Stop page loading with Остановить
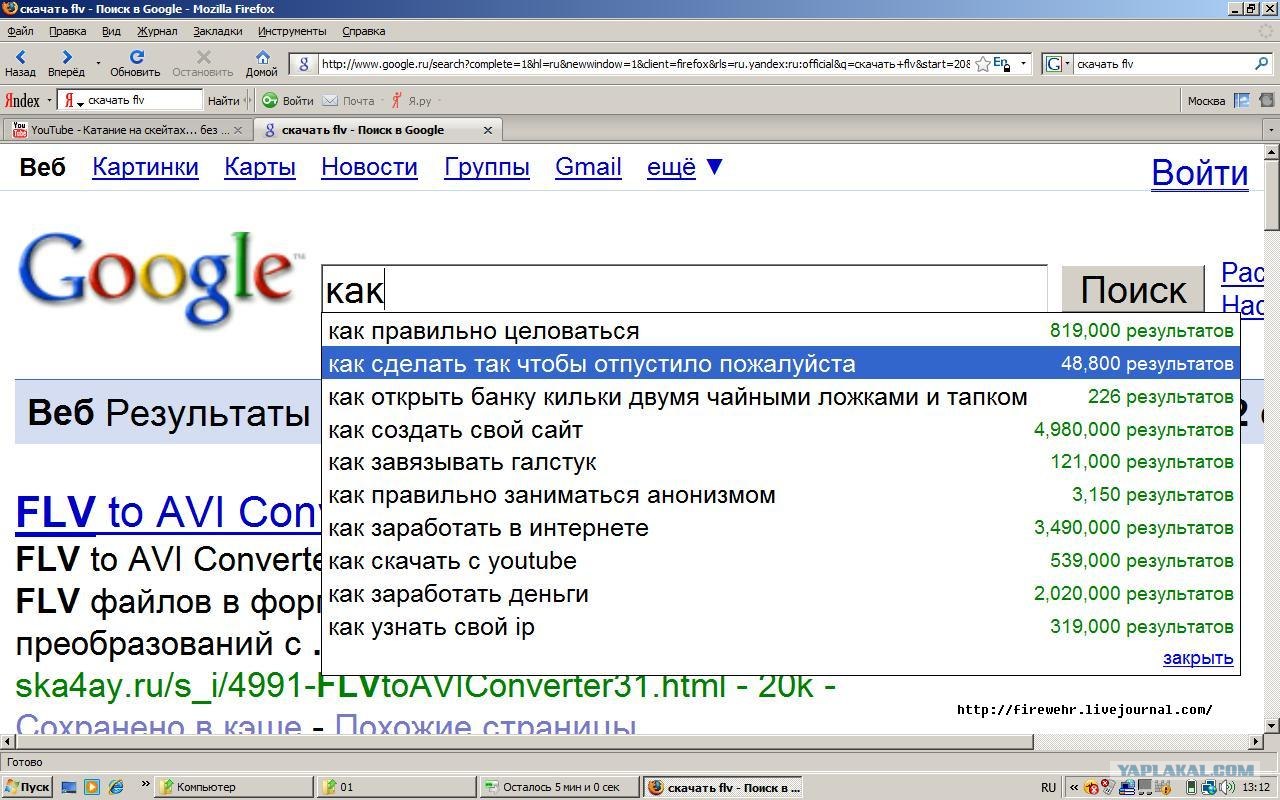Screen dimensions: 1280x800 click(203, 63)
